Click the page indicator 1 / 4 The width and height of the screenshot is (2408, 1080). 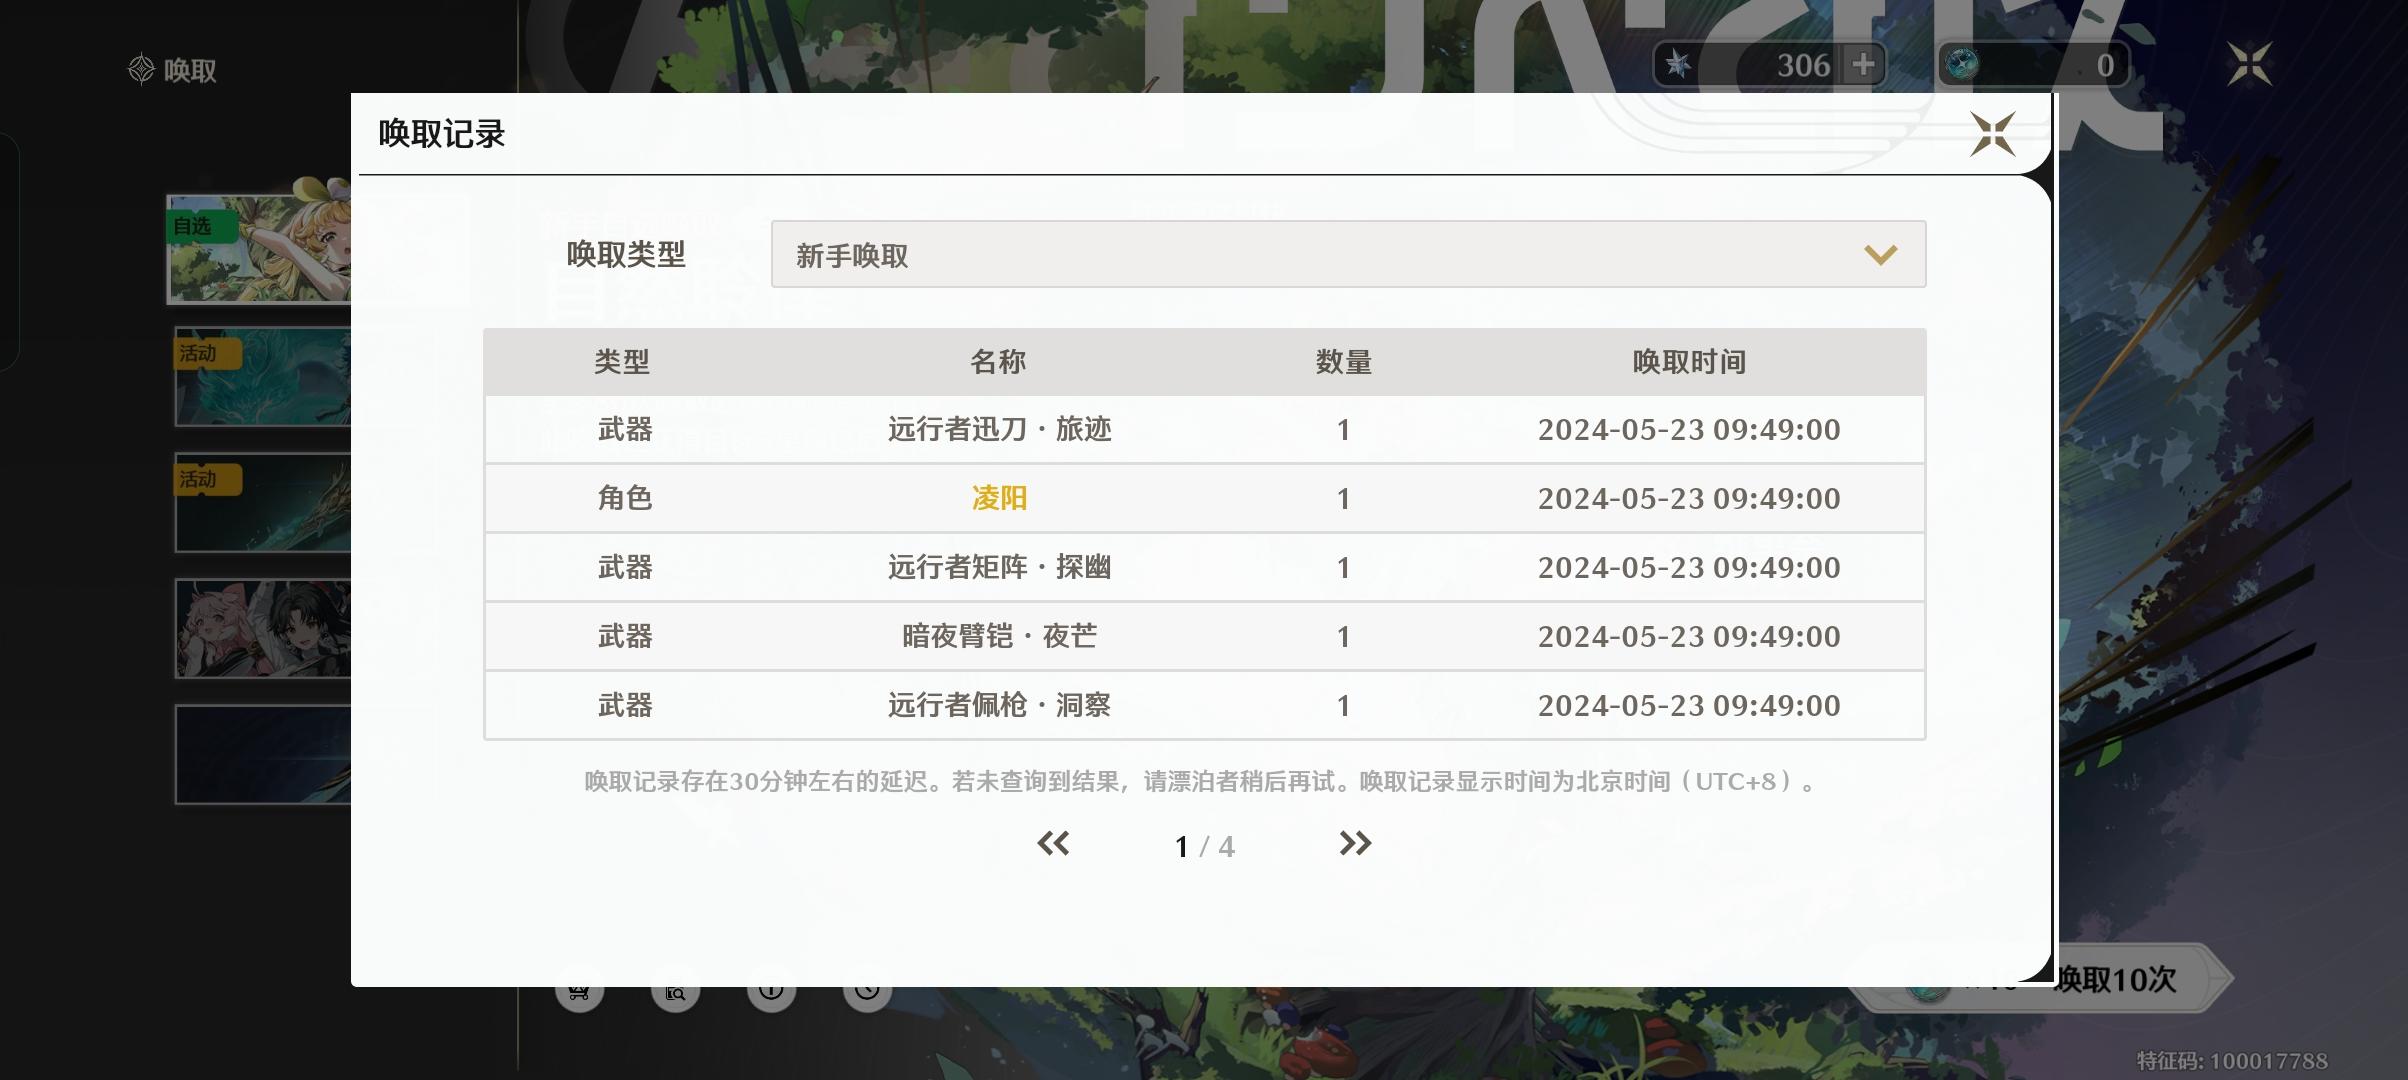coord(1204,847)
